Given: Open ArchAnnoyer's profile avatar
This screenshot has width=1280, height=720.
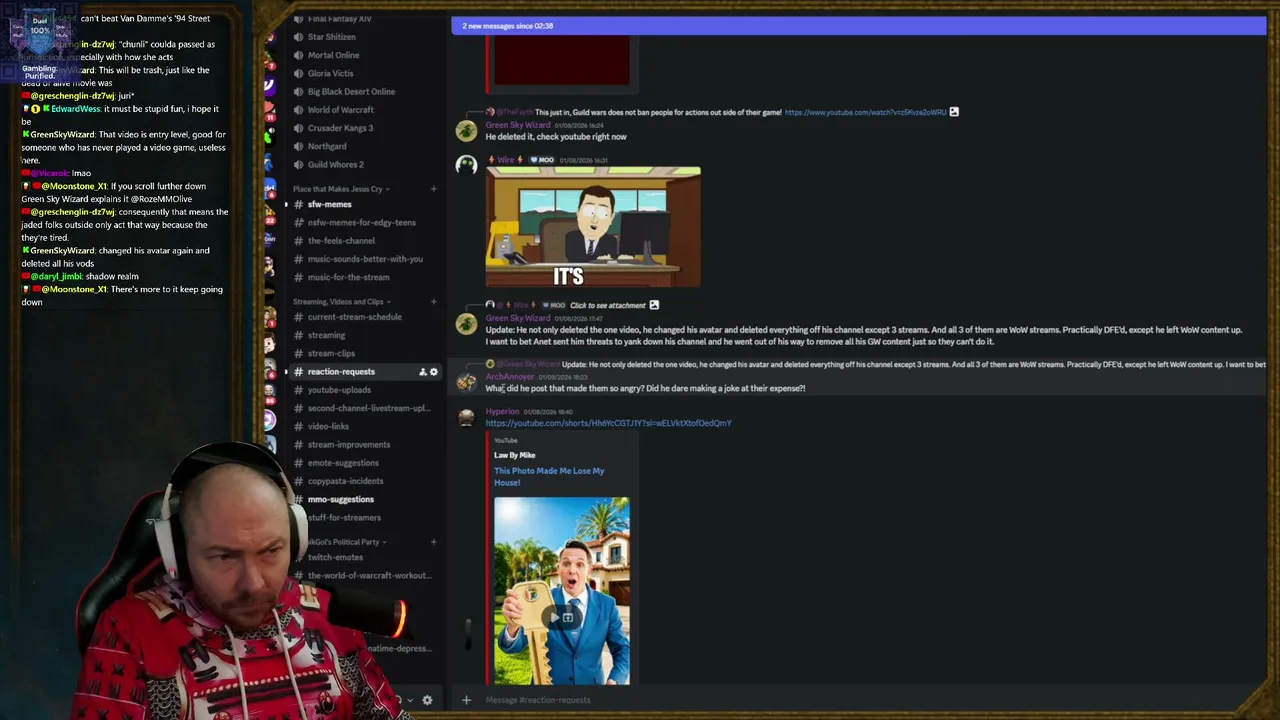Looking at the screenshot, I should [466, 382].
